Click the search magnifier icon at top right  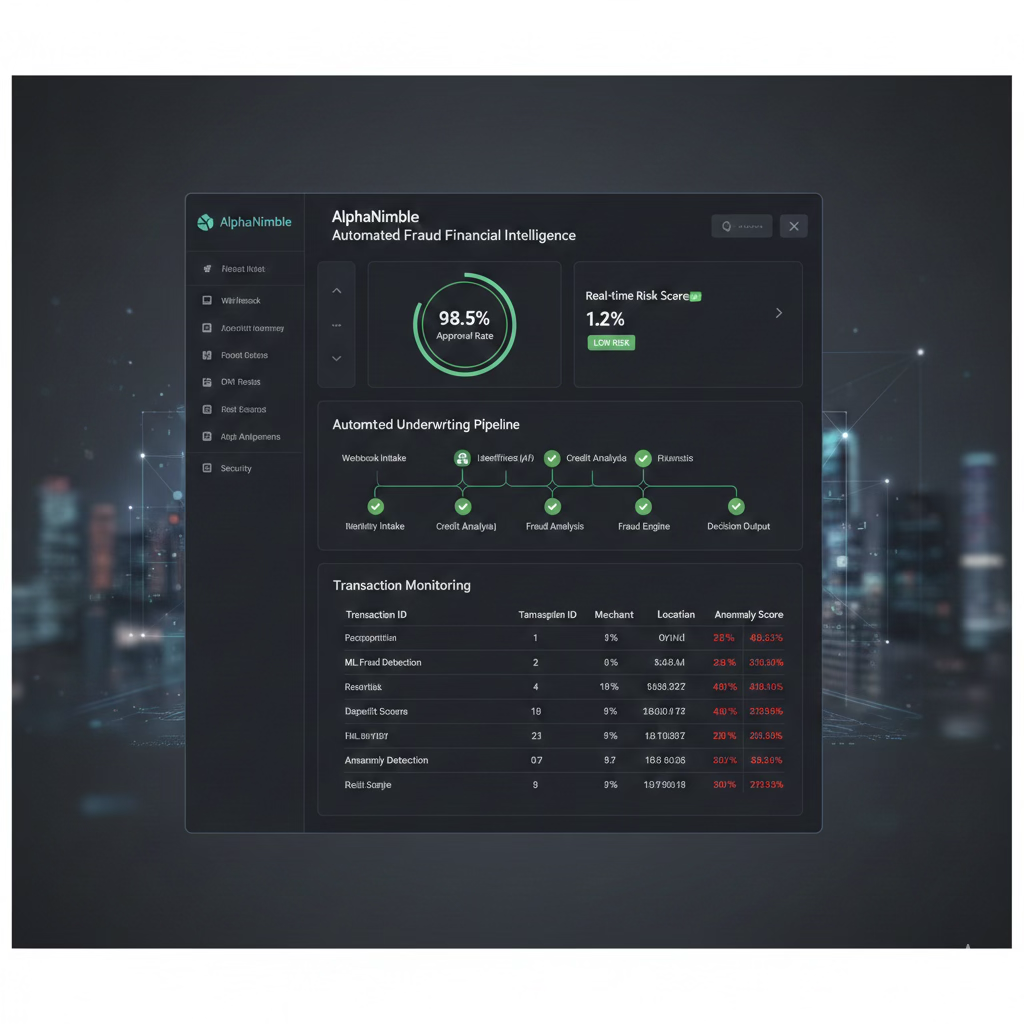pos(727,226)
